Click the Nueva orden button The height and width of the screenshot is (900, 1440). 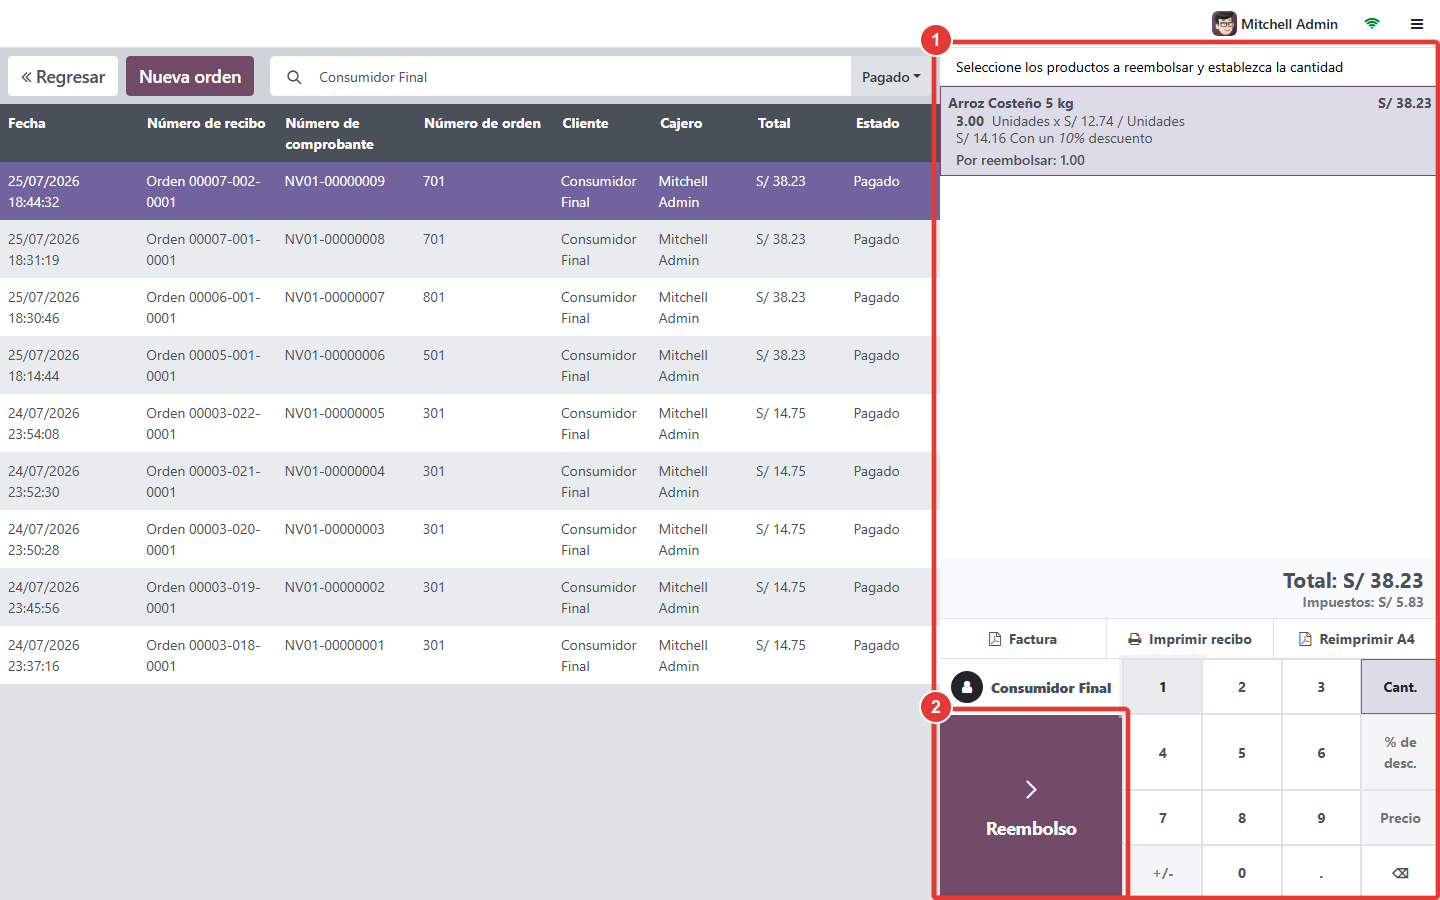click(x=190, y=77)
